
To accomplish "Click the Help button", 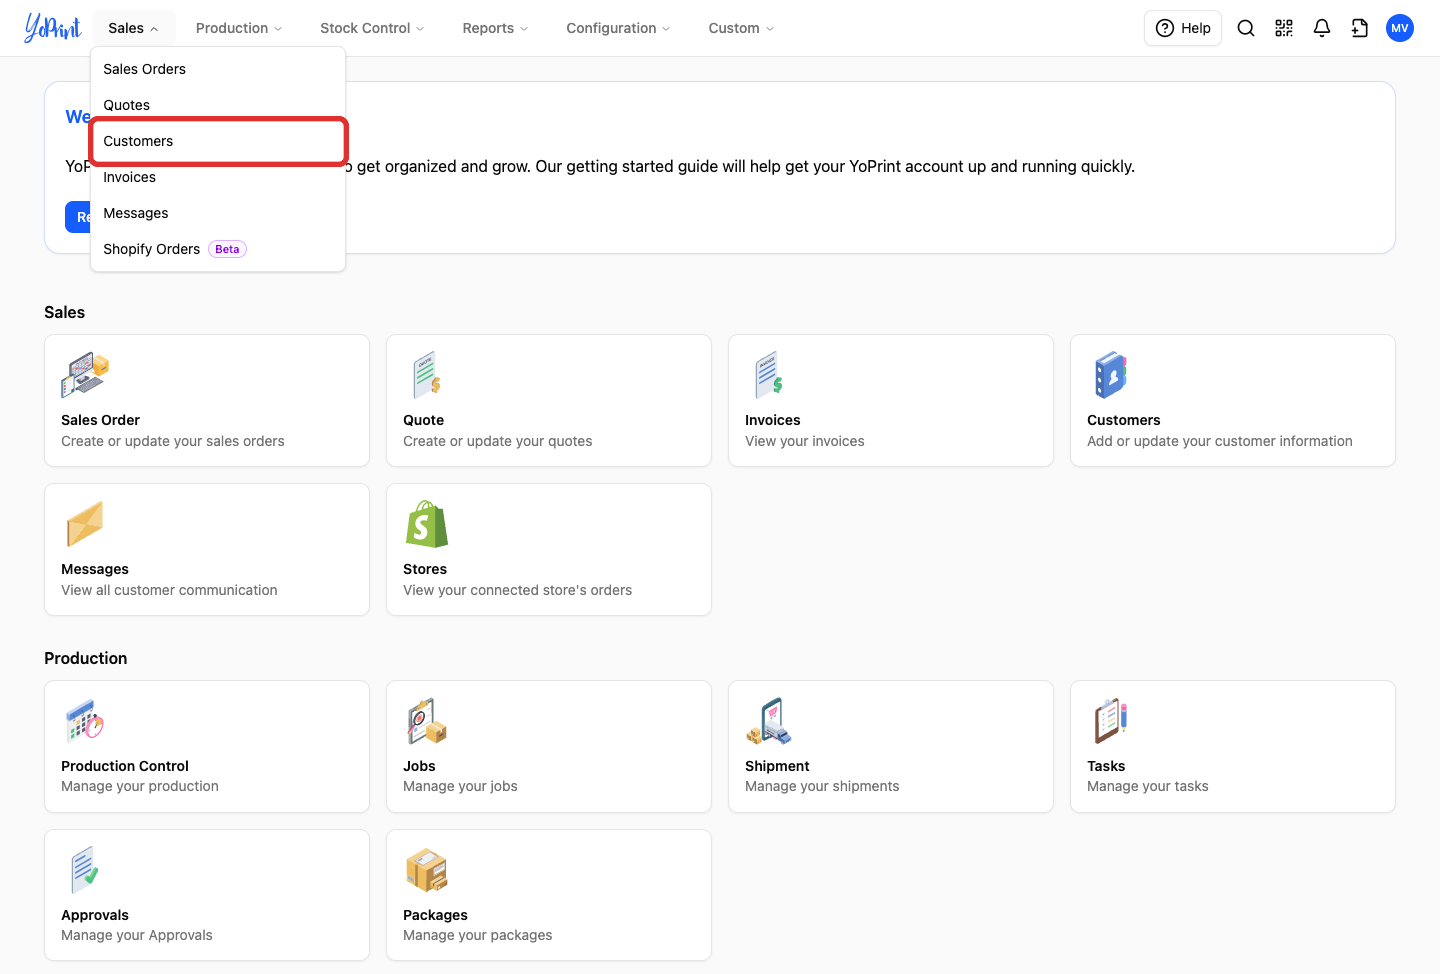I will pyautogui.click(x=1183, y=28).
